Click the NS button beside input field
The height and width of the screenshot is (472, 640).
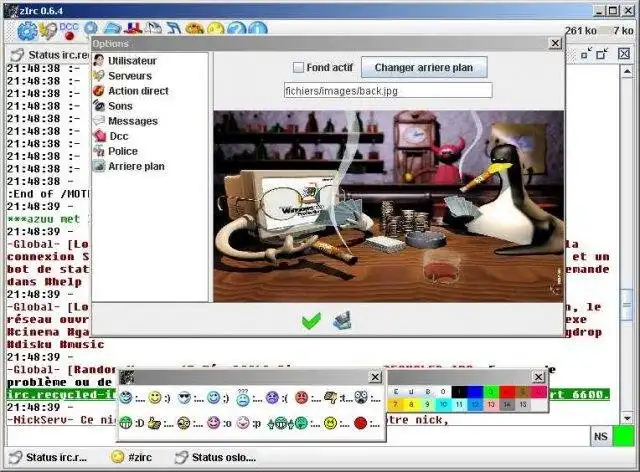pos(600,436)
